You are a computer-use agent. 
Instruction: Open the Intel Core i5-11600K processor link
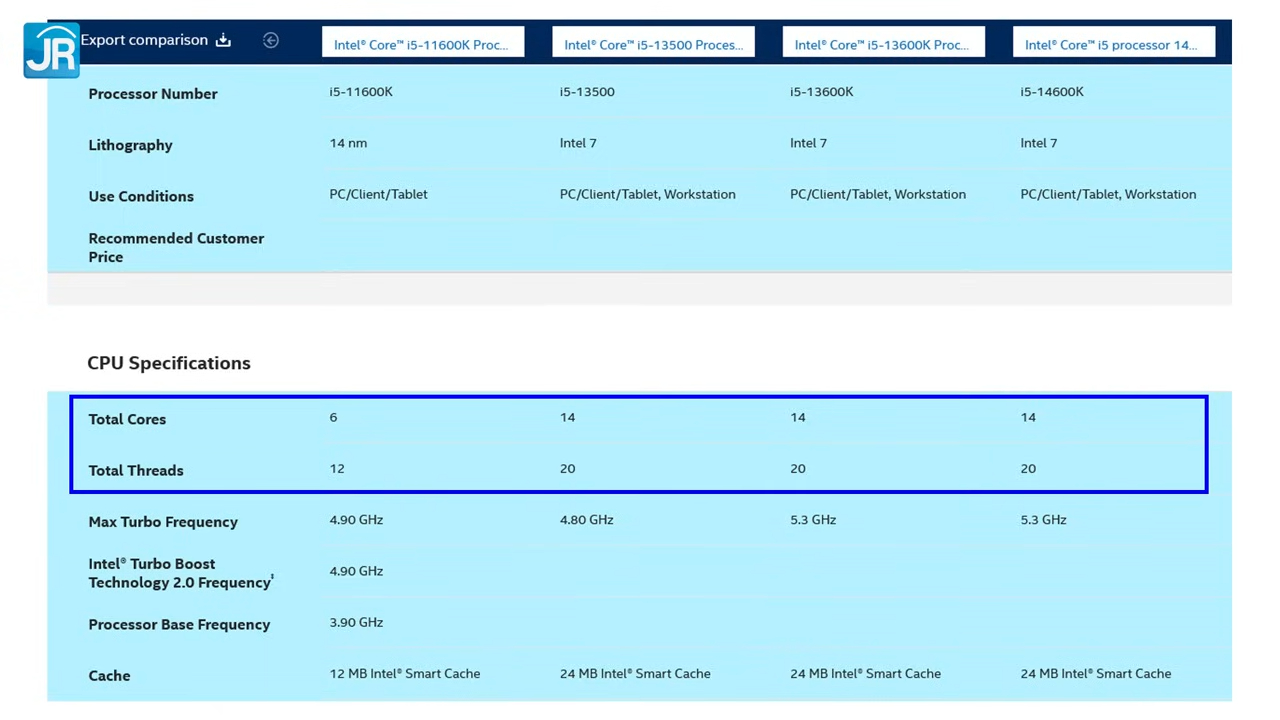point(423,42)
